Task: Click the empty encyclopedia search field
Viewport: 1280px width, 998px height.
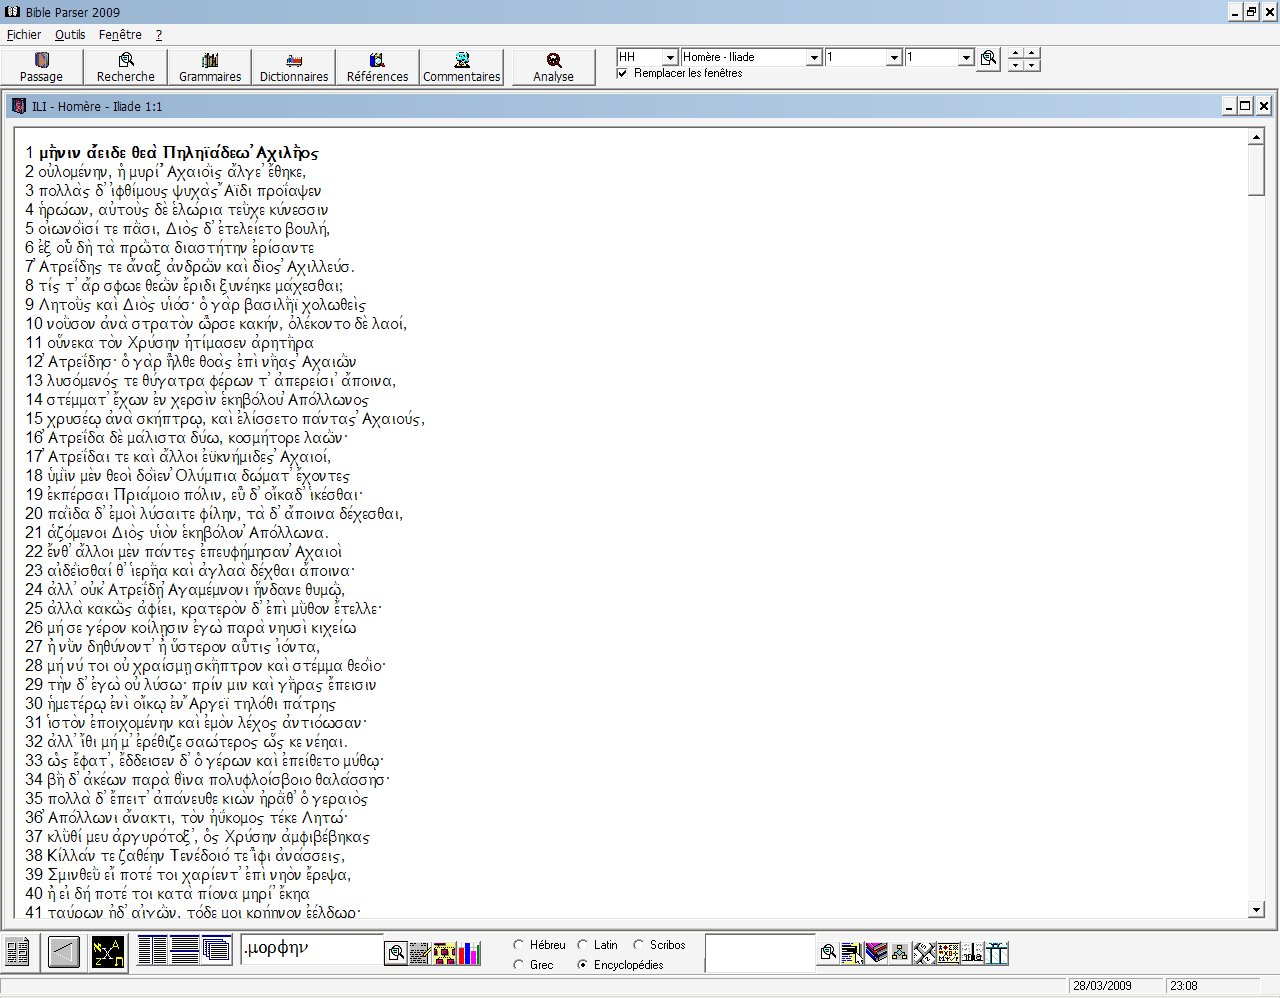Action: [760, 952]
